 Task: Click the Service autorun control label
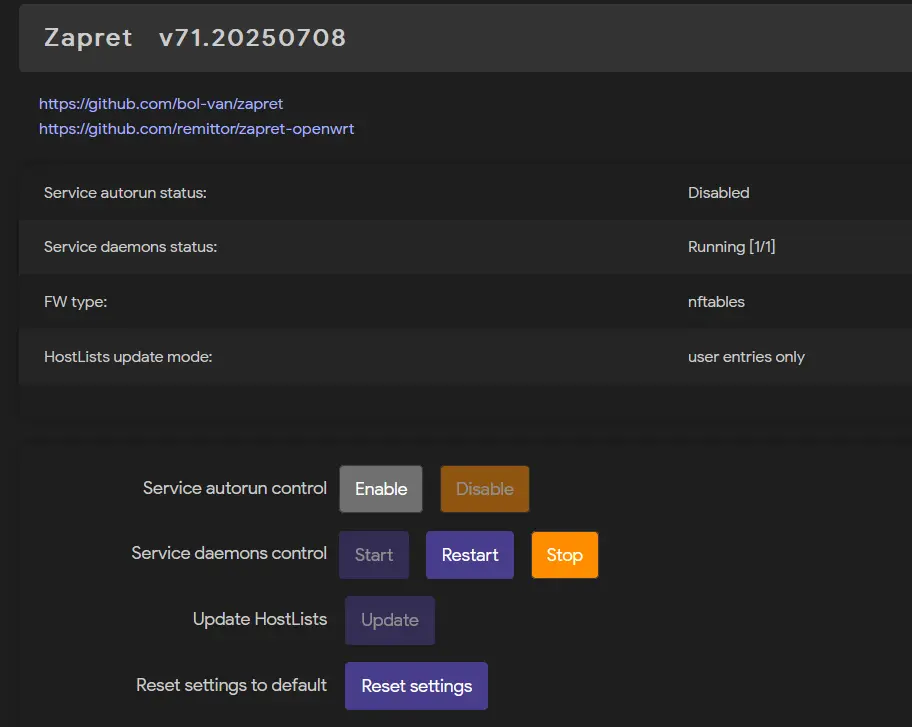235,488
